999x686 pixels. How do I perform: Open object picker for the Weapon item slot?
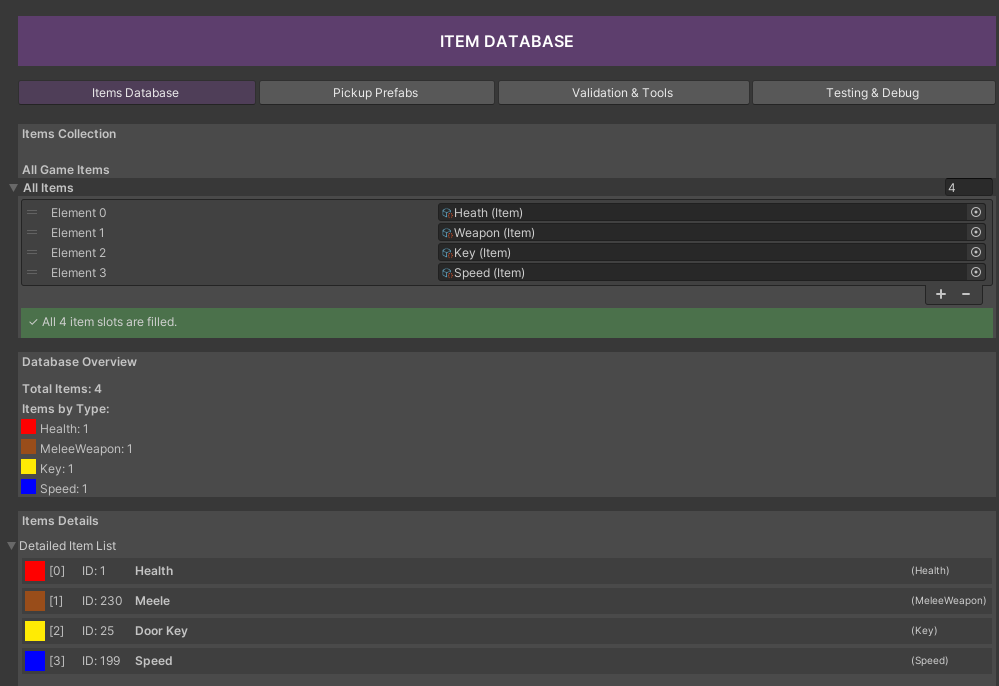click(x=975, y=232)
